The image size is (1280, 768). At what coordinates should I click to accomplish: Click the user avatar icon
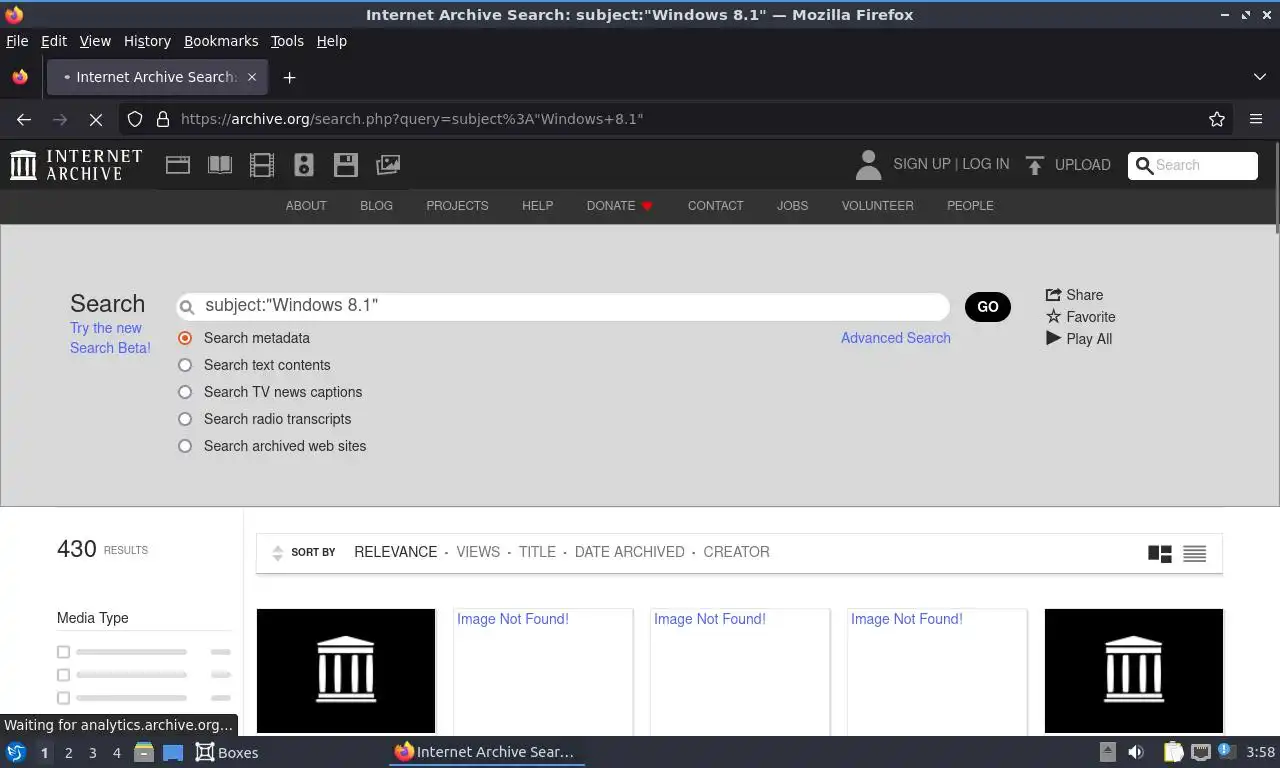pyautogui.click(x=868, y=165)
